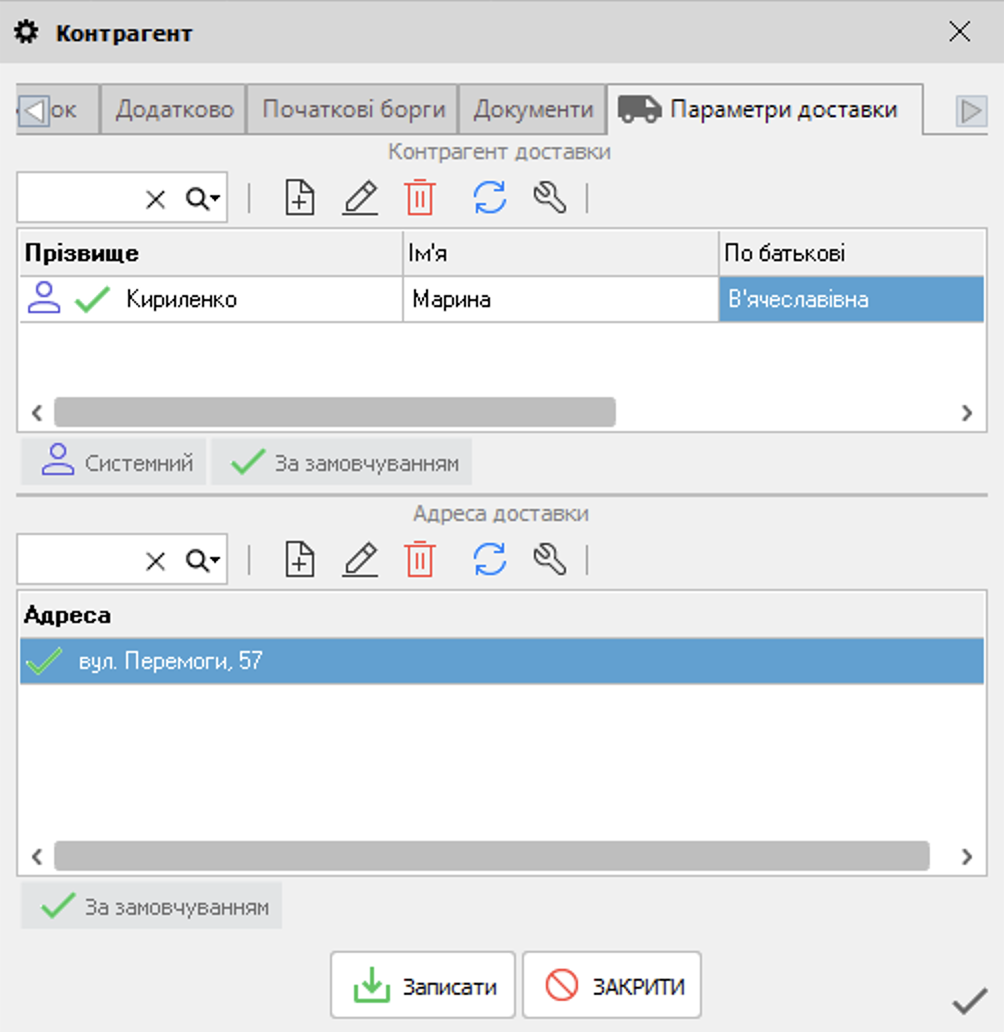Clear the address search field
Screen dimensions: 1004x1032
(155, 561)
